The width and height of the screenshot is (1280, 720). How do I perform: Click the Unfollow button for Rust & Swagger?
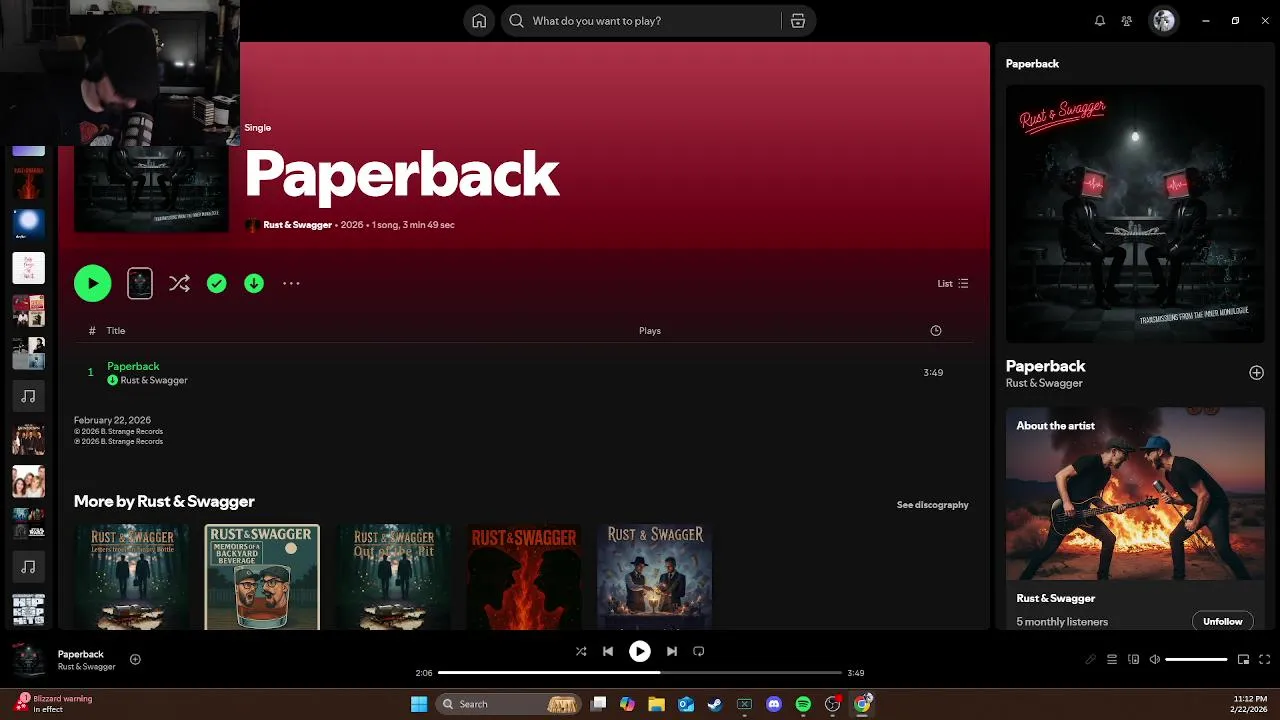[x=1222, y=621]
